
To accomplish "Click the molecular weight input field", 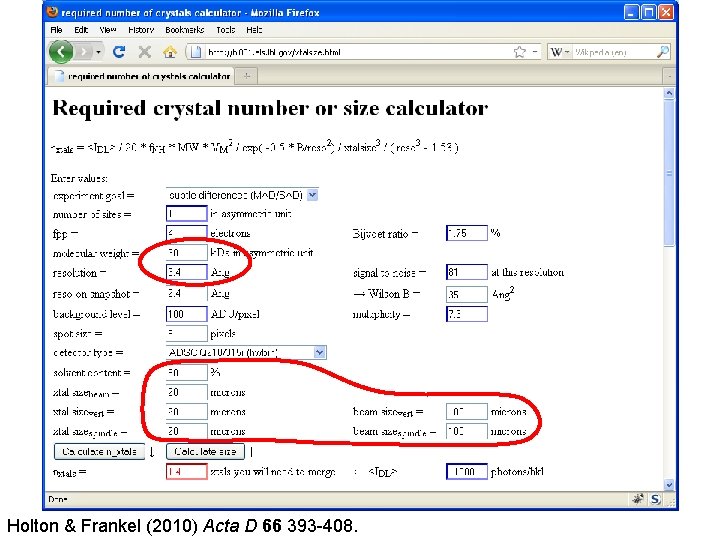I will click(x=186, y=253).
